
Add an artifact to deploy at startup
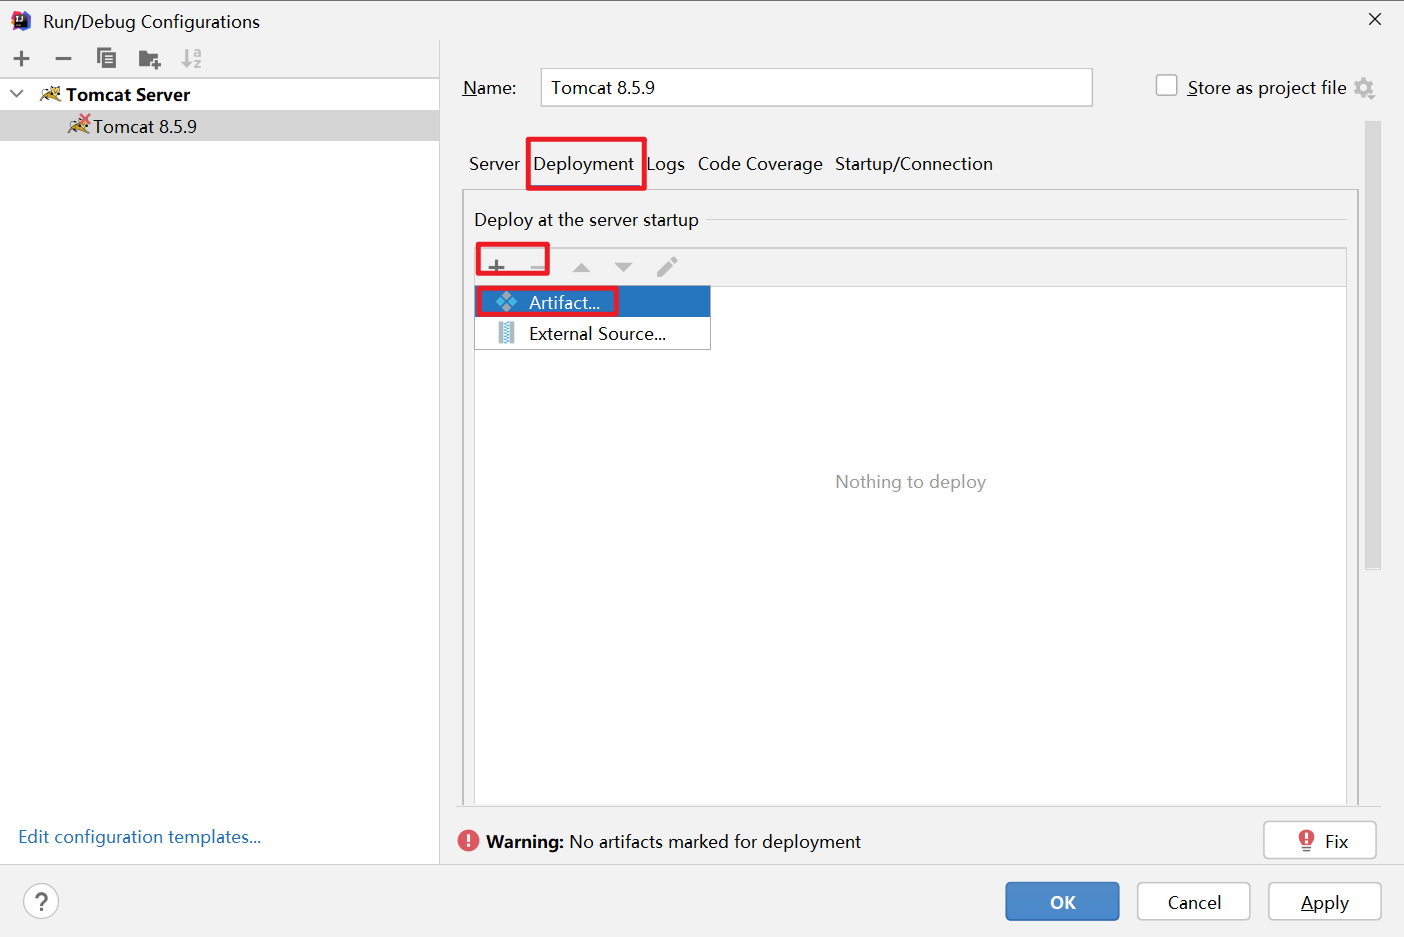pyautogui.click(x=496, y=265)
